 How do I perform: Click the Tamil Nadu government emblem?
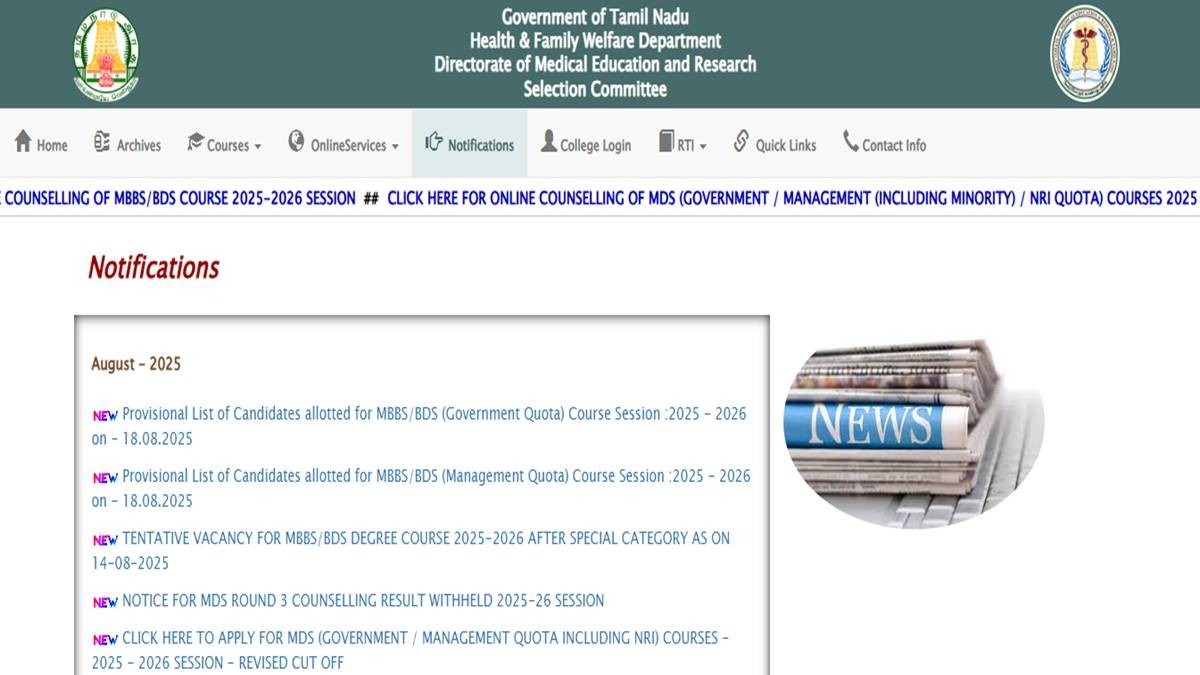106,54
